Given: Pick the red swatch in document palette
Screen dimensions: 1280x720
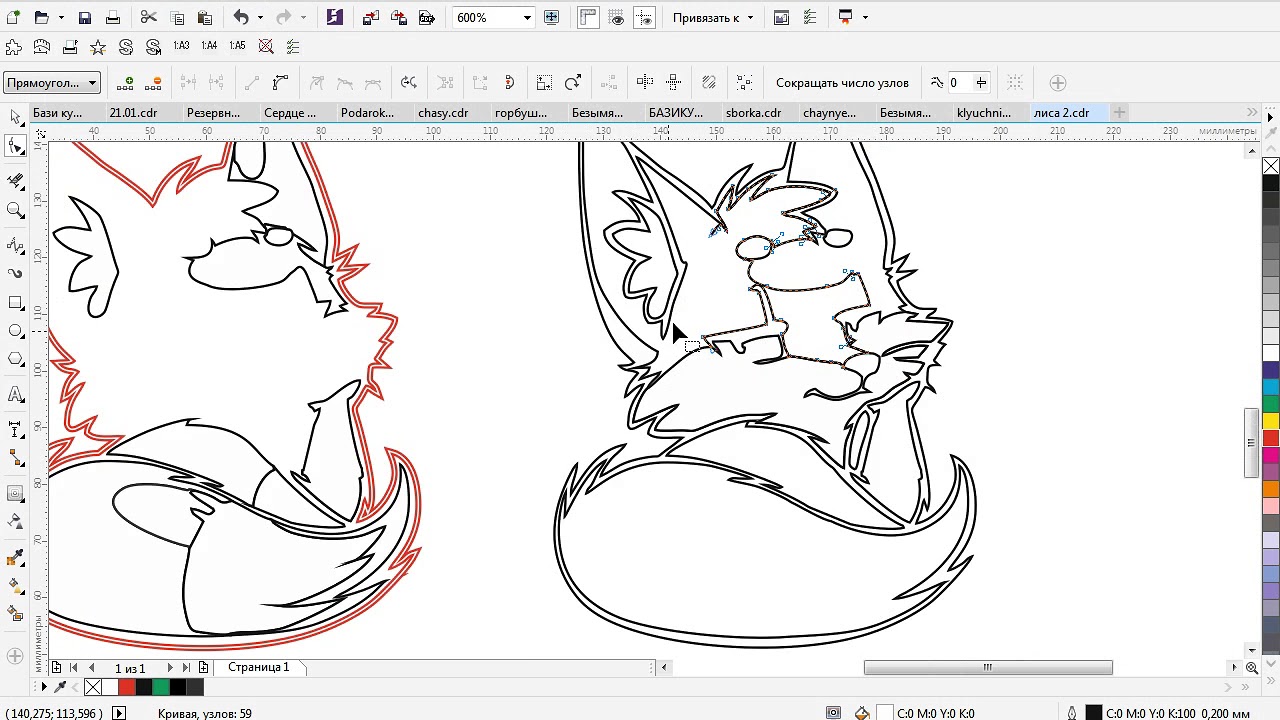Looking at the screenshot, I should tap(127, 687).
